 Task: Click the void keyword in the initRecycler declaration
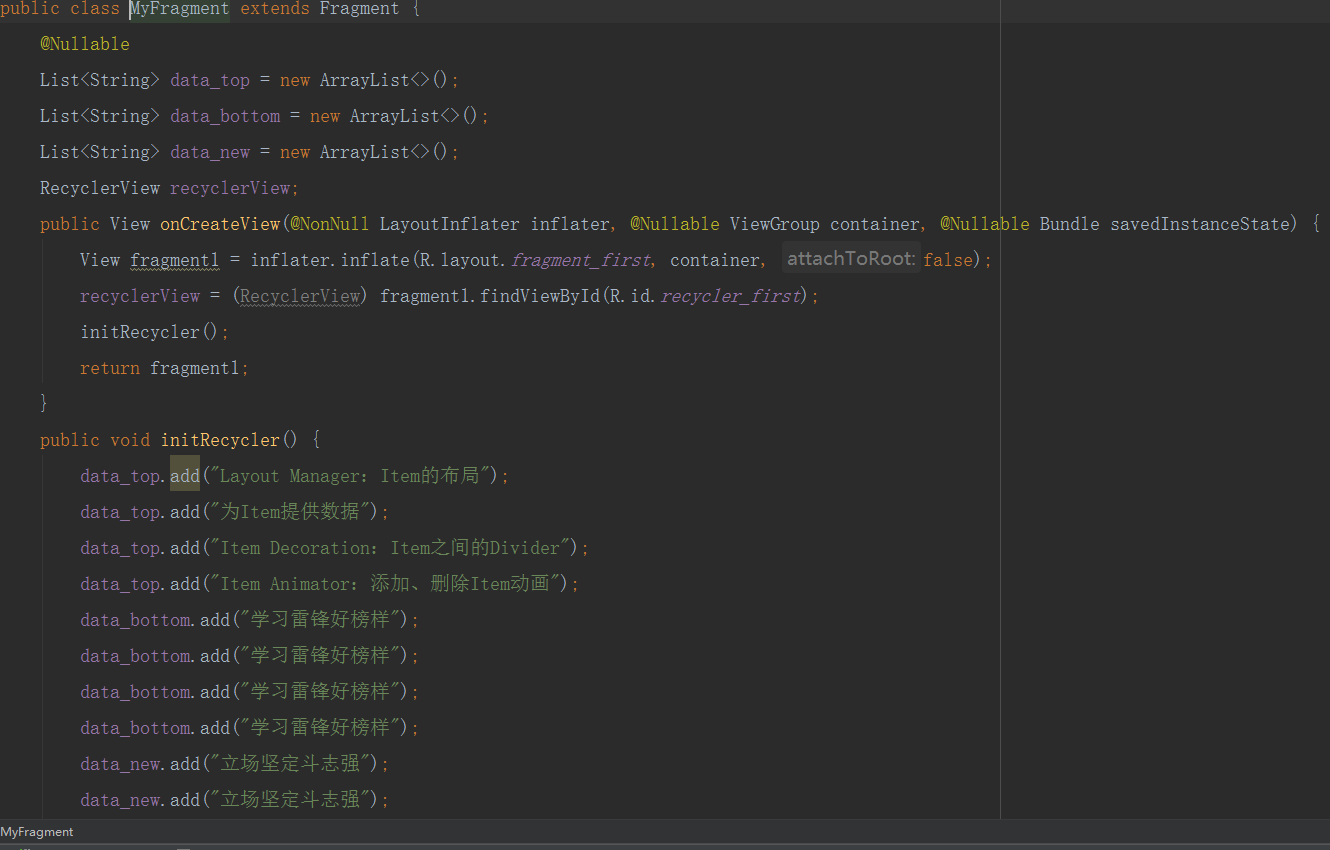click(x=130, y=440)
